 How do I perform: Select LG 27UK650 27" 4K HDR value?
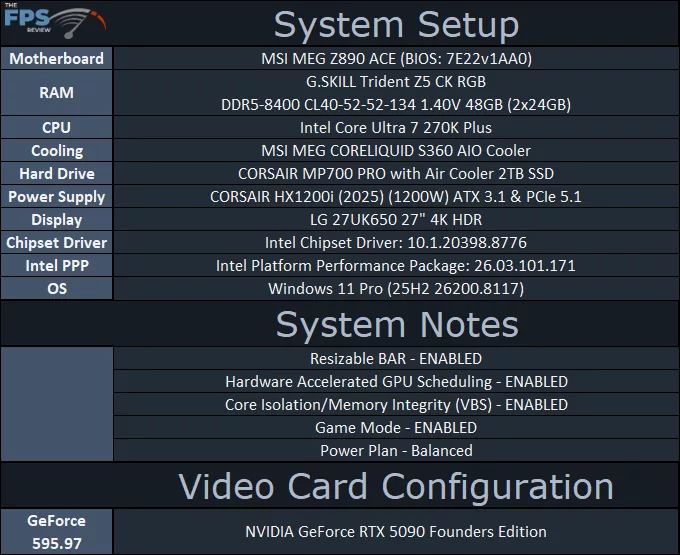click(396, 219)
